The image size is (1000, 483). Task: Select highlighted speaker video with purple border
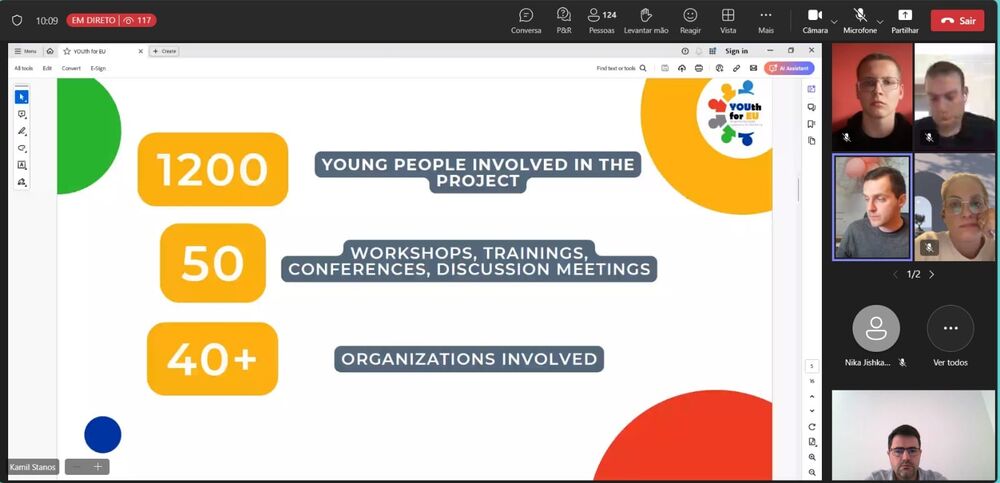(x=872, y=207)
